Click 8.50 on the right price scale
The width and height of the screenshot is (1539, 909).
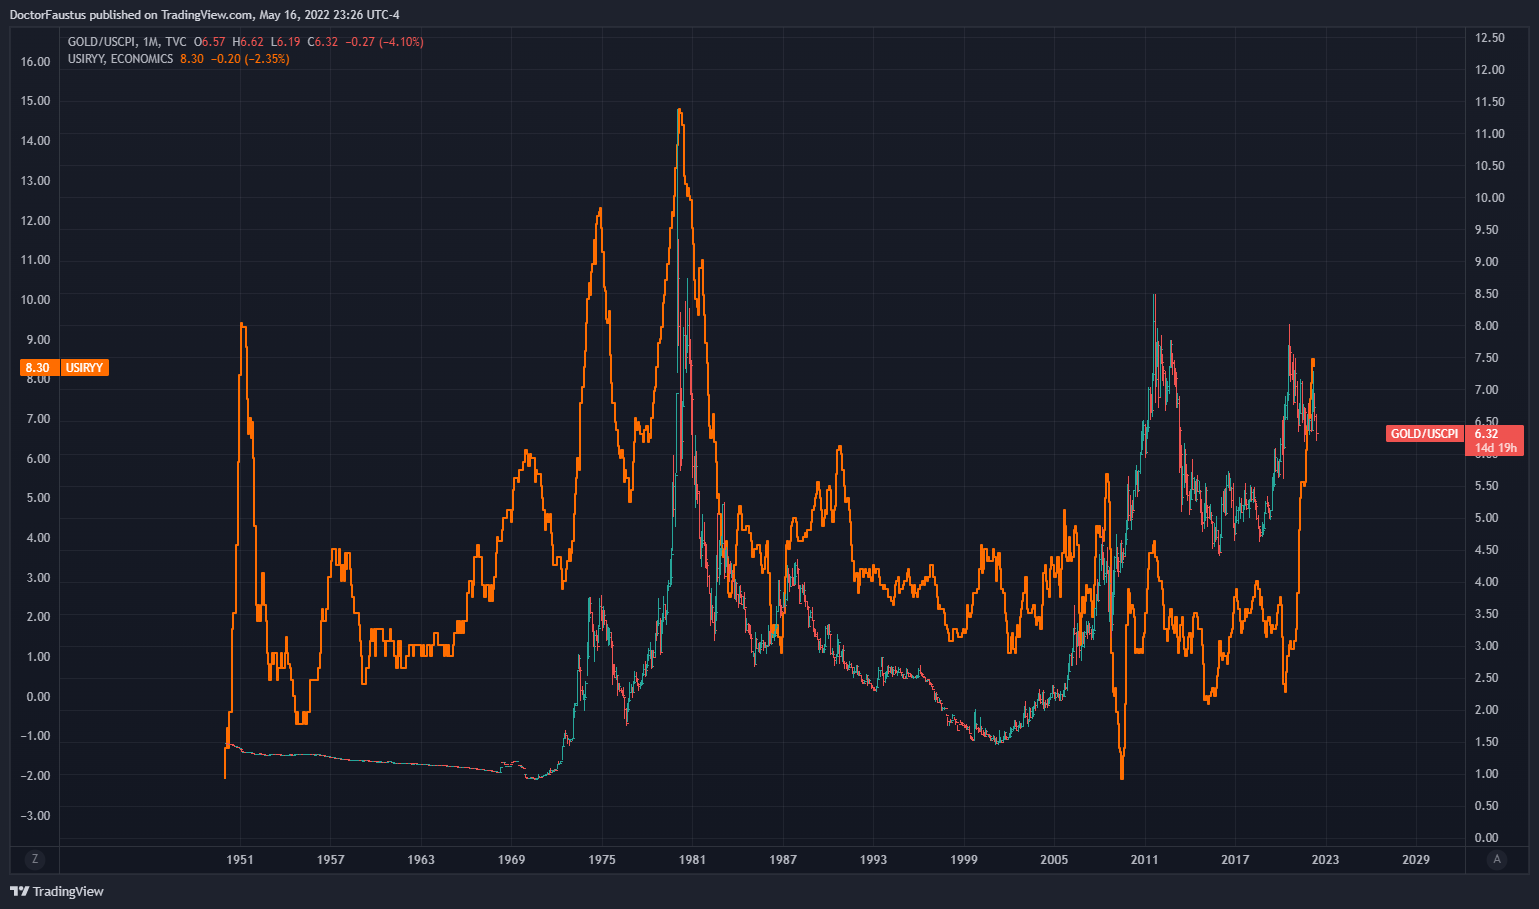point(1487,294)
